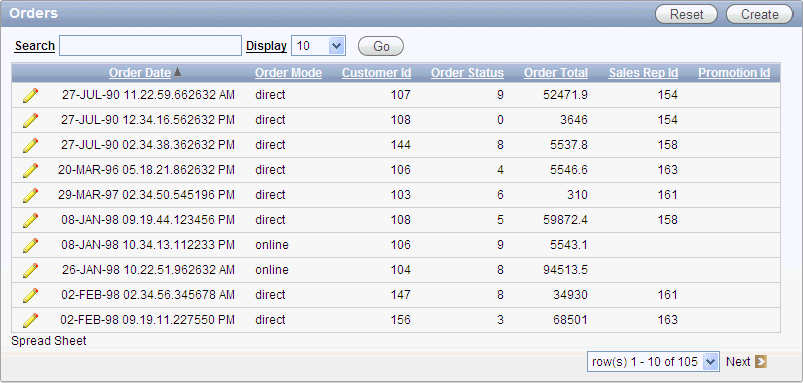Image resolution: width=803 pixels, height=383 pixels.
Task: Edit the order with total 59872.4
Action: 30,220
